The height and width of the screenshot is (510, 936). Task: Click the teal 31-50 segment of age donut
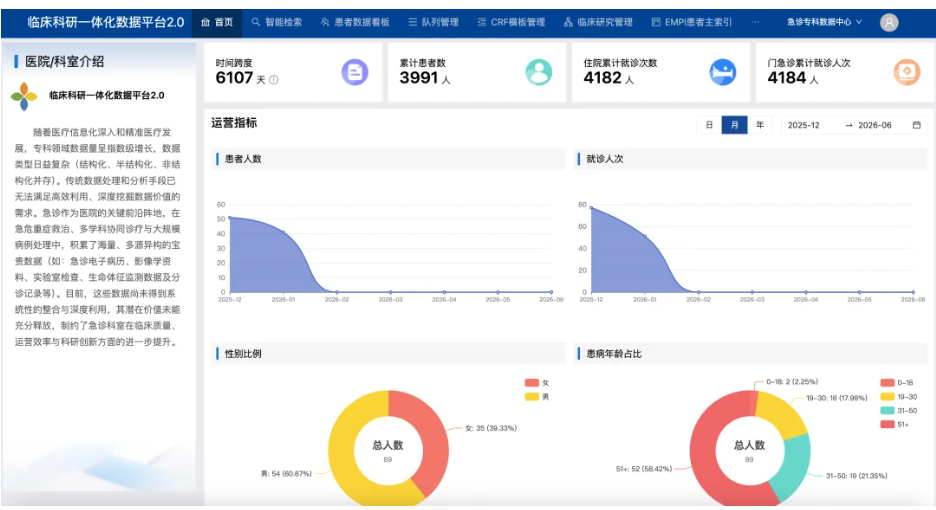(796, 466)
